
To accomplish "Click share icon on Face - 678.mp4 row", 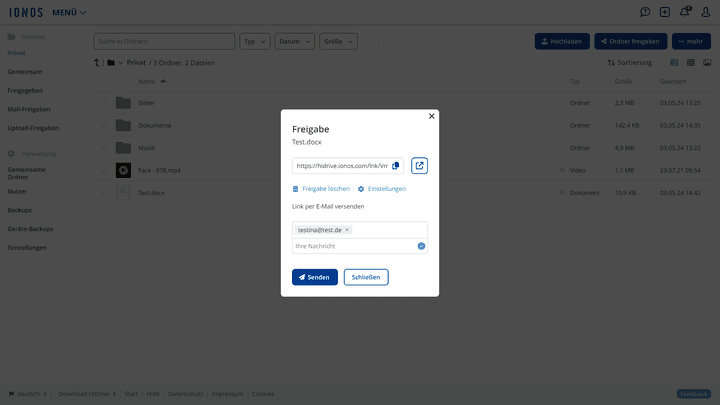I will (x=562, y=170).
